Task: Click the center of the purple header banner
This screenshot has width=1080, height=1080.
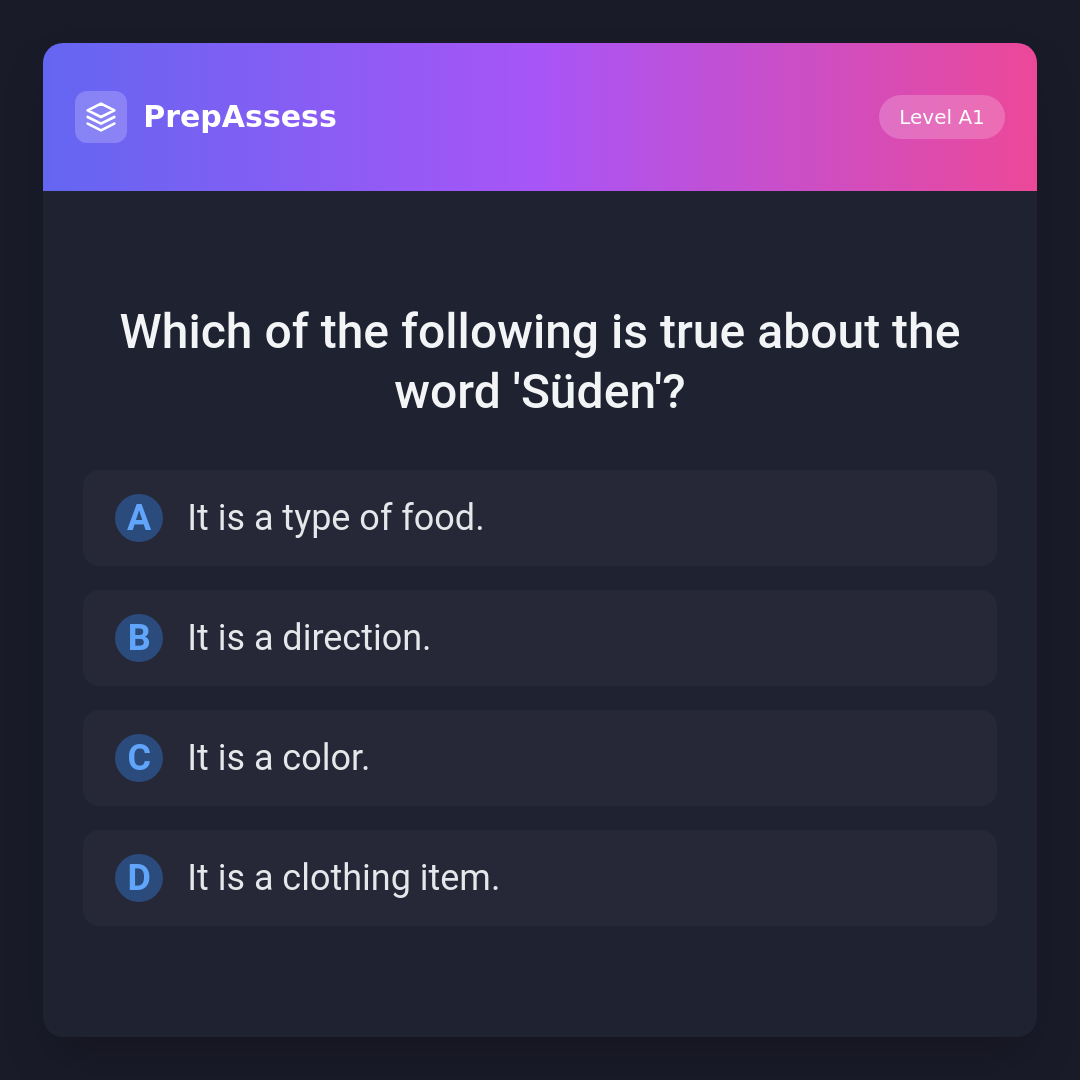Action: 540,117
